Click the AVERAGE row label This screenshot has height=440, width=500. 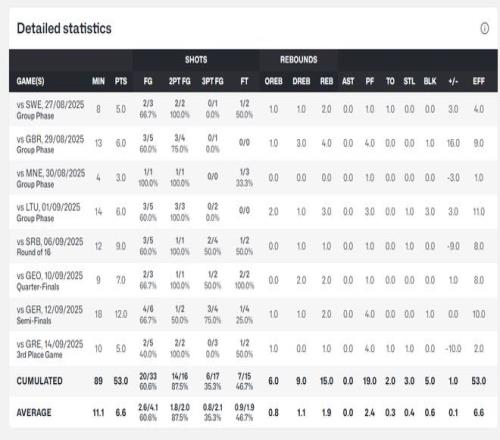tap(34, 413)
